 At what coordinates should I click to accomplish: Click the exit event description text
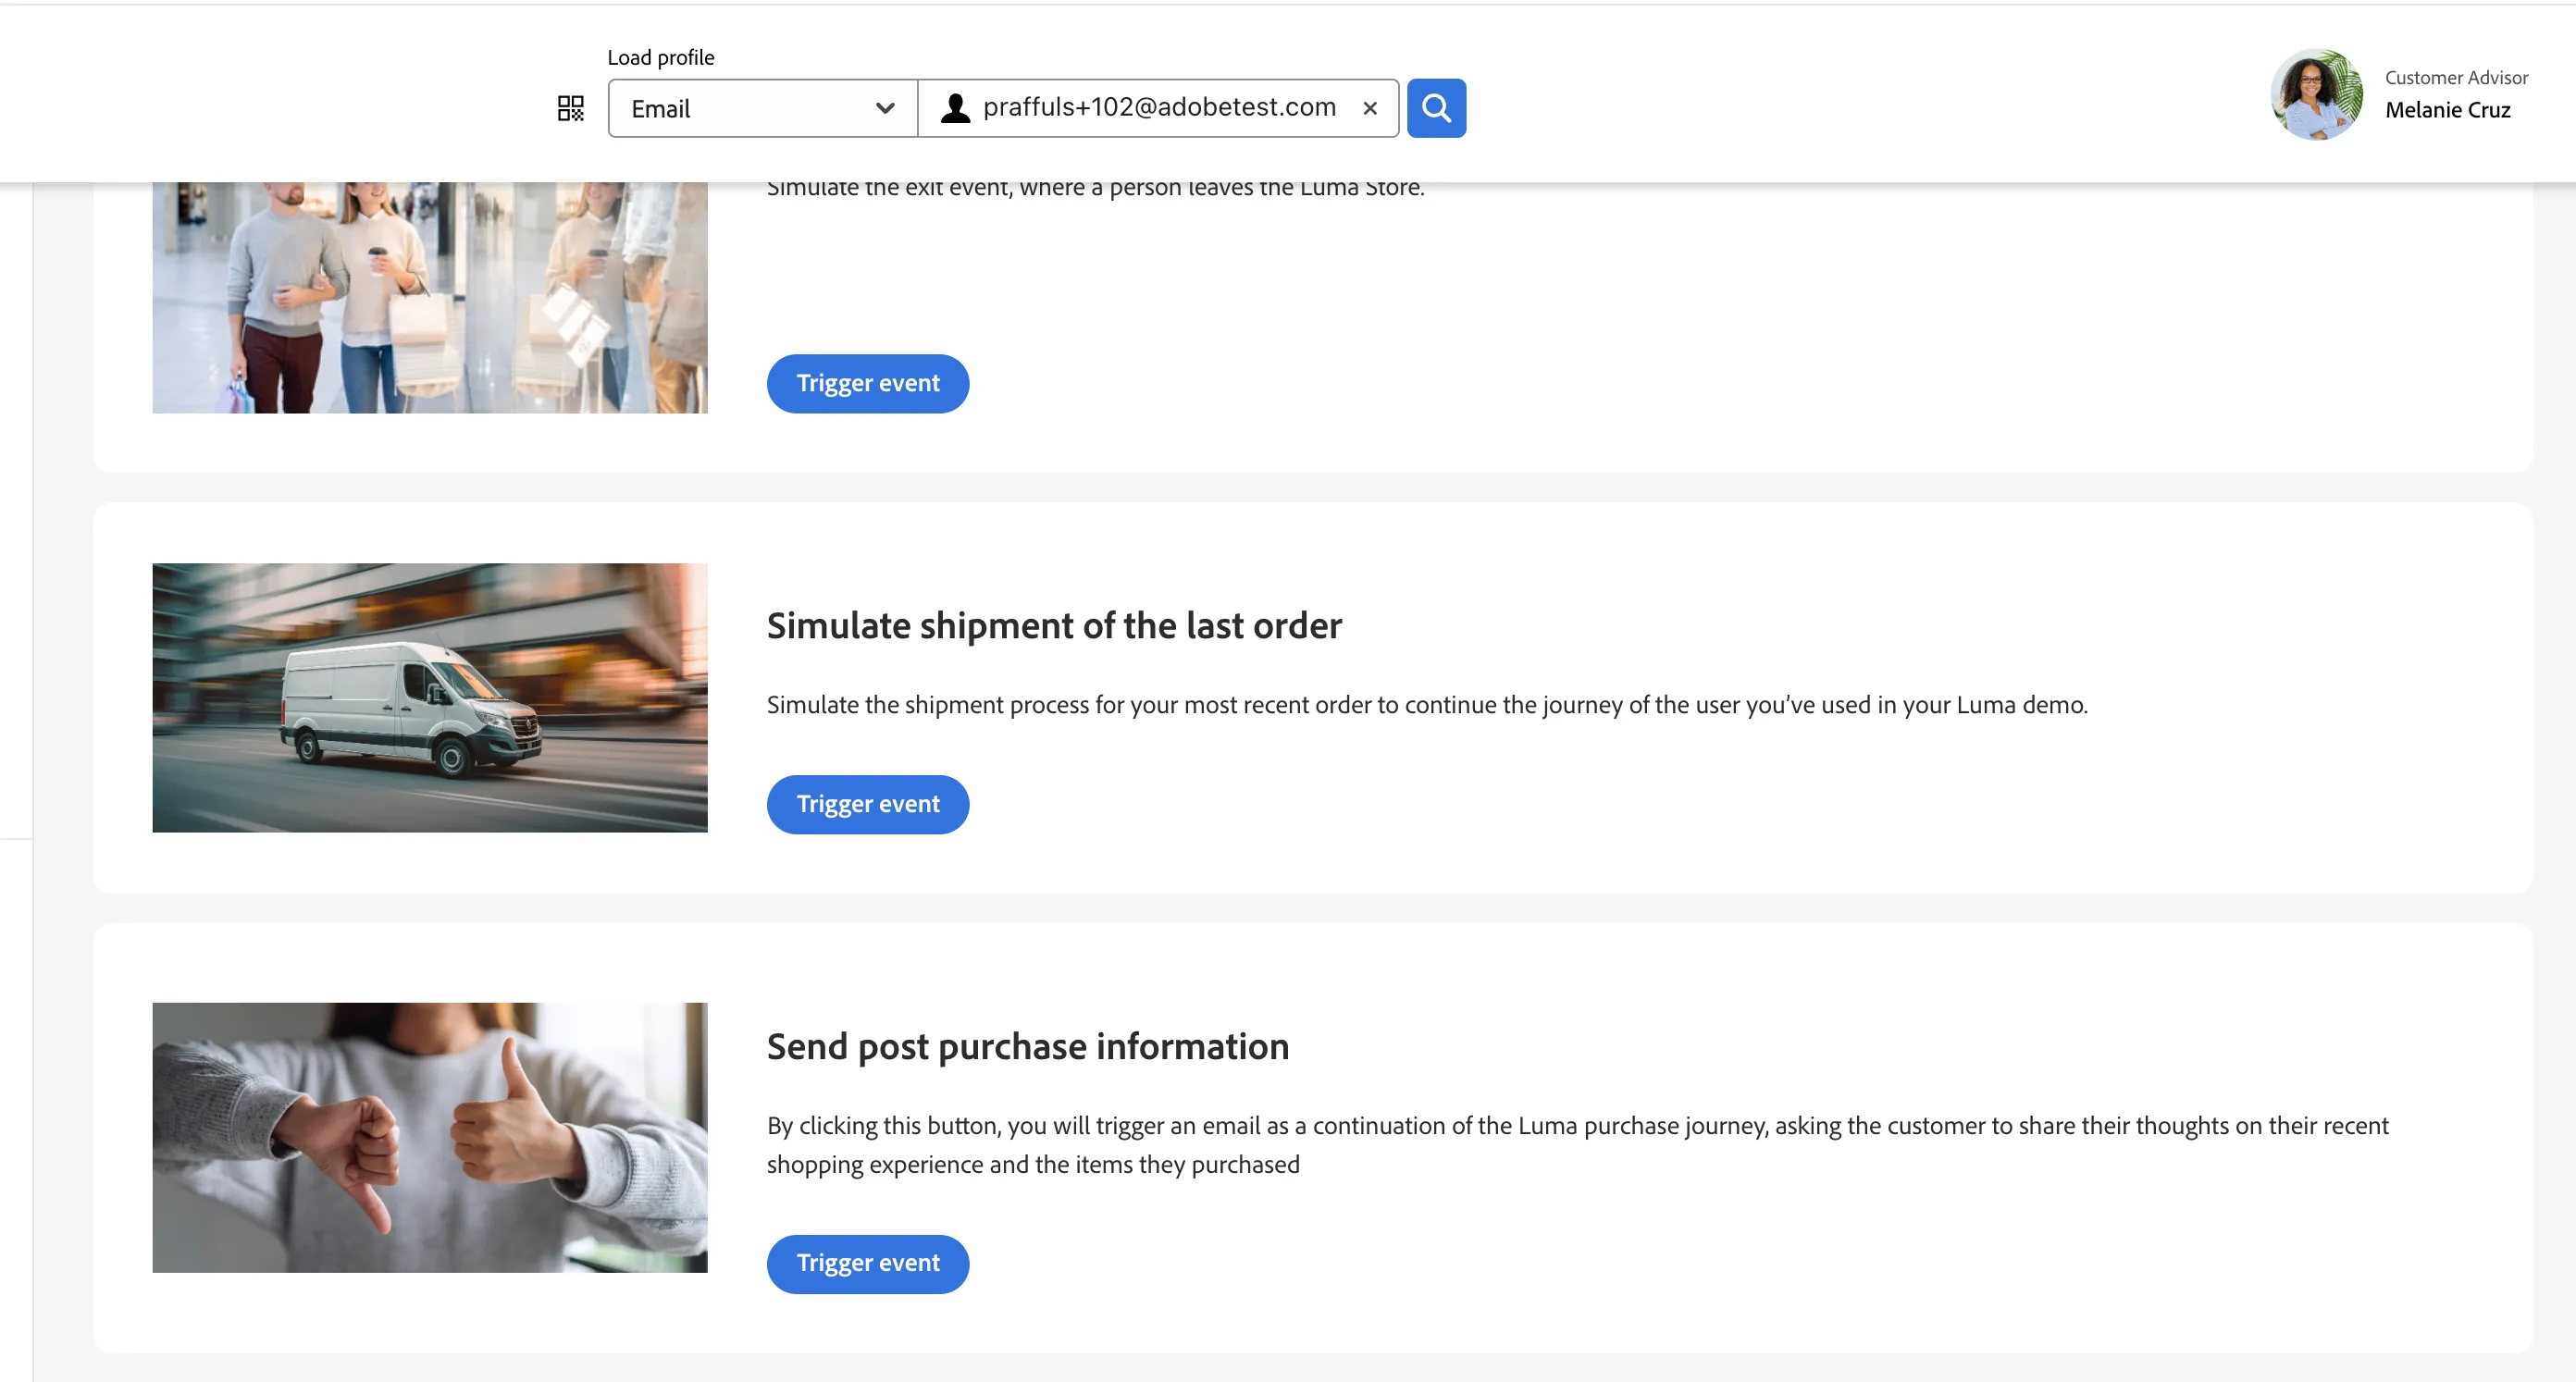point(1095,188)
